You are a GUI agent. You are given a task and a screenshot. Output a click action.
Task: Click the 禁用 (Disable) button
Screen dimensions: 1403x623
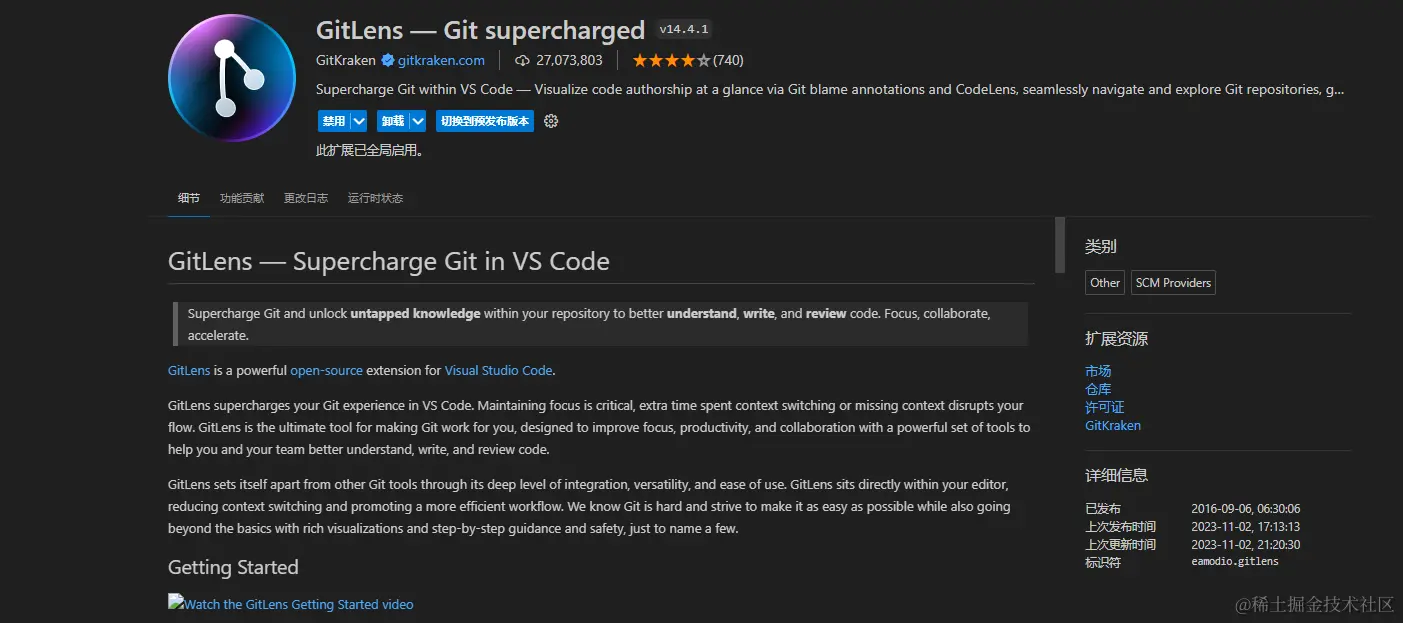pyautogui.click(x=333, y=121)
